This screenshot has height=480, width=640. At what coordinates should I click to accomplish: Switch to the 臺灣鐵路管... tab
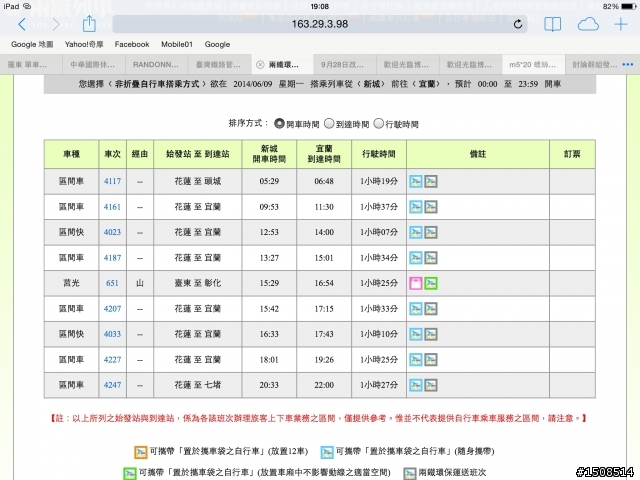tap(220, 64)
